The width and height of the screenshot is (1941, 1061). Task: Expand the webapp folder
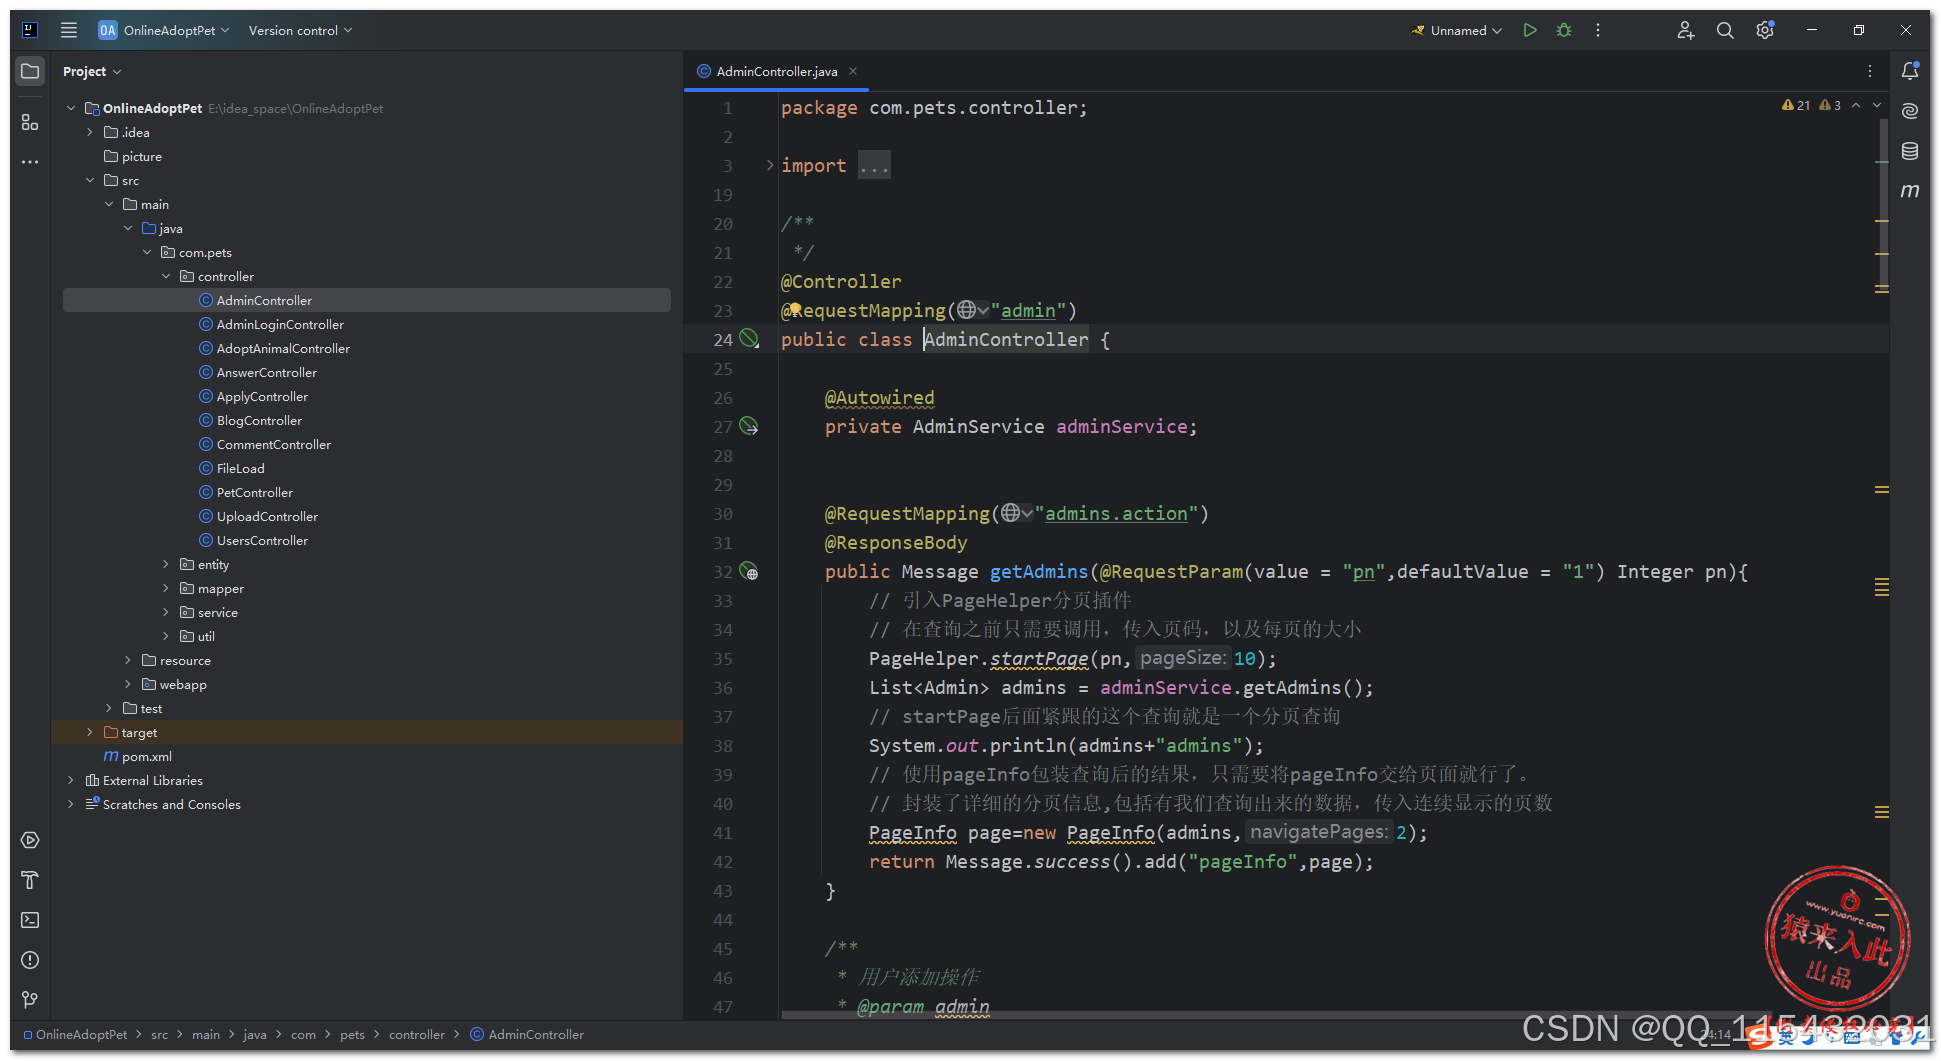pos(128,684)
